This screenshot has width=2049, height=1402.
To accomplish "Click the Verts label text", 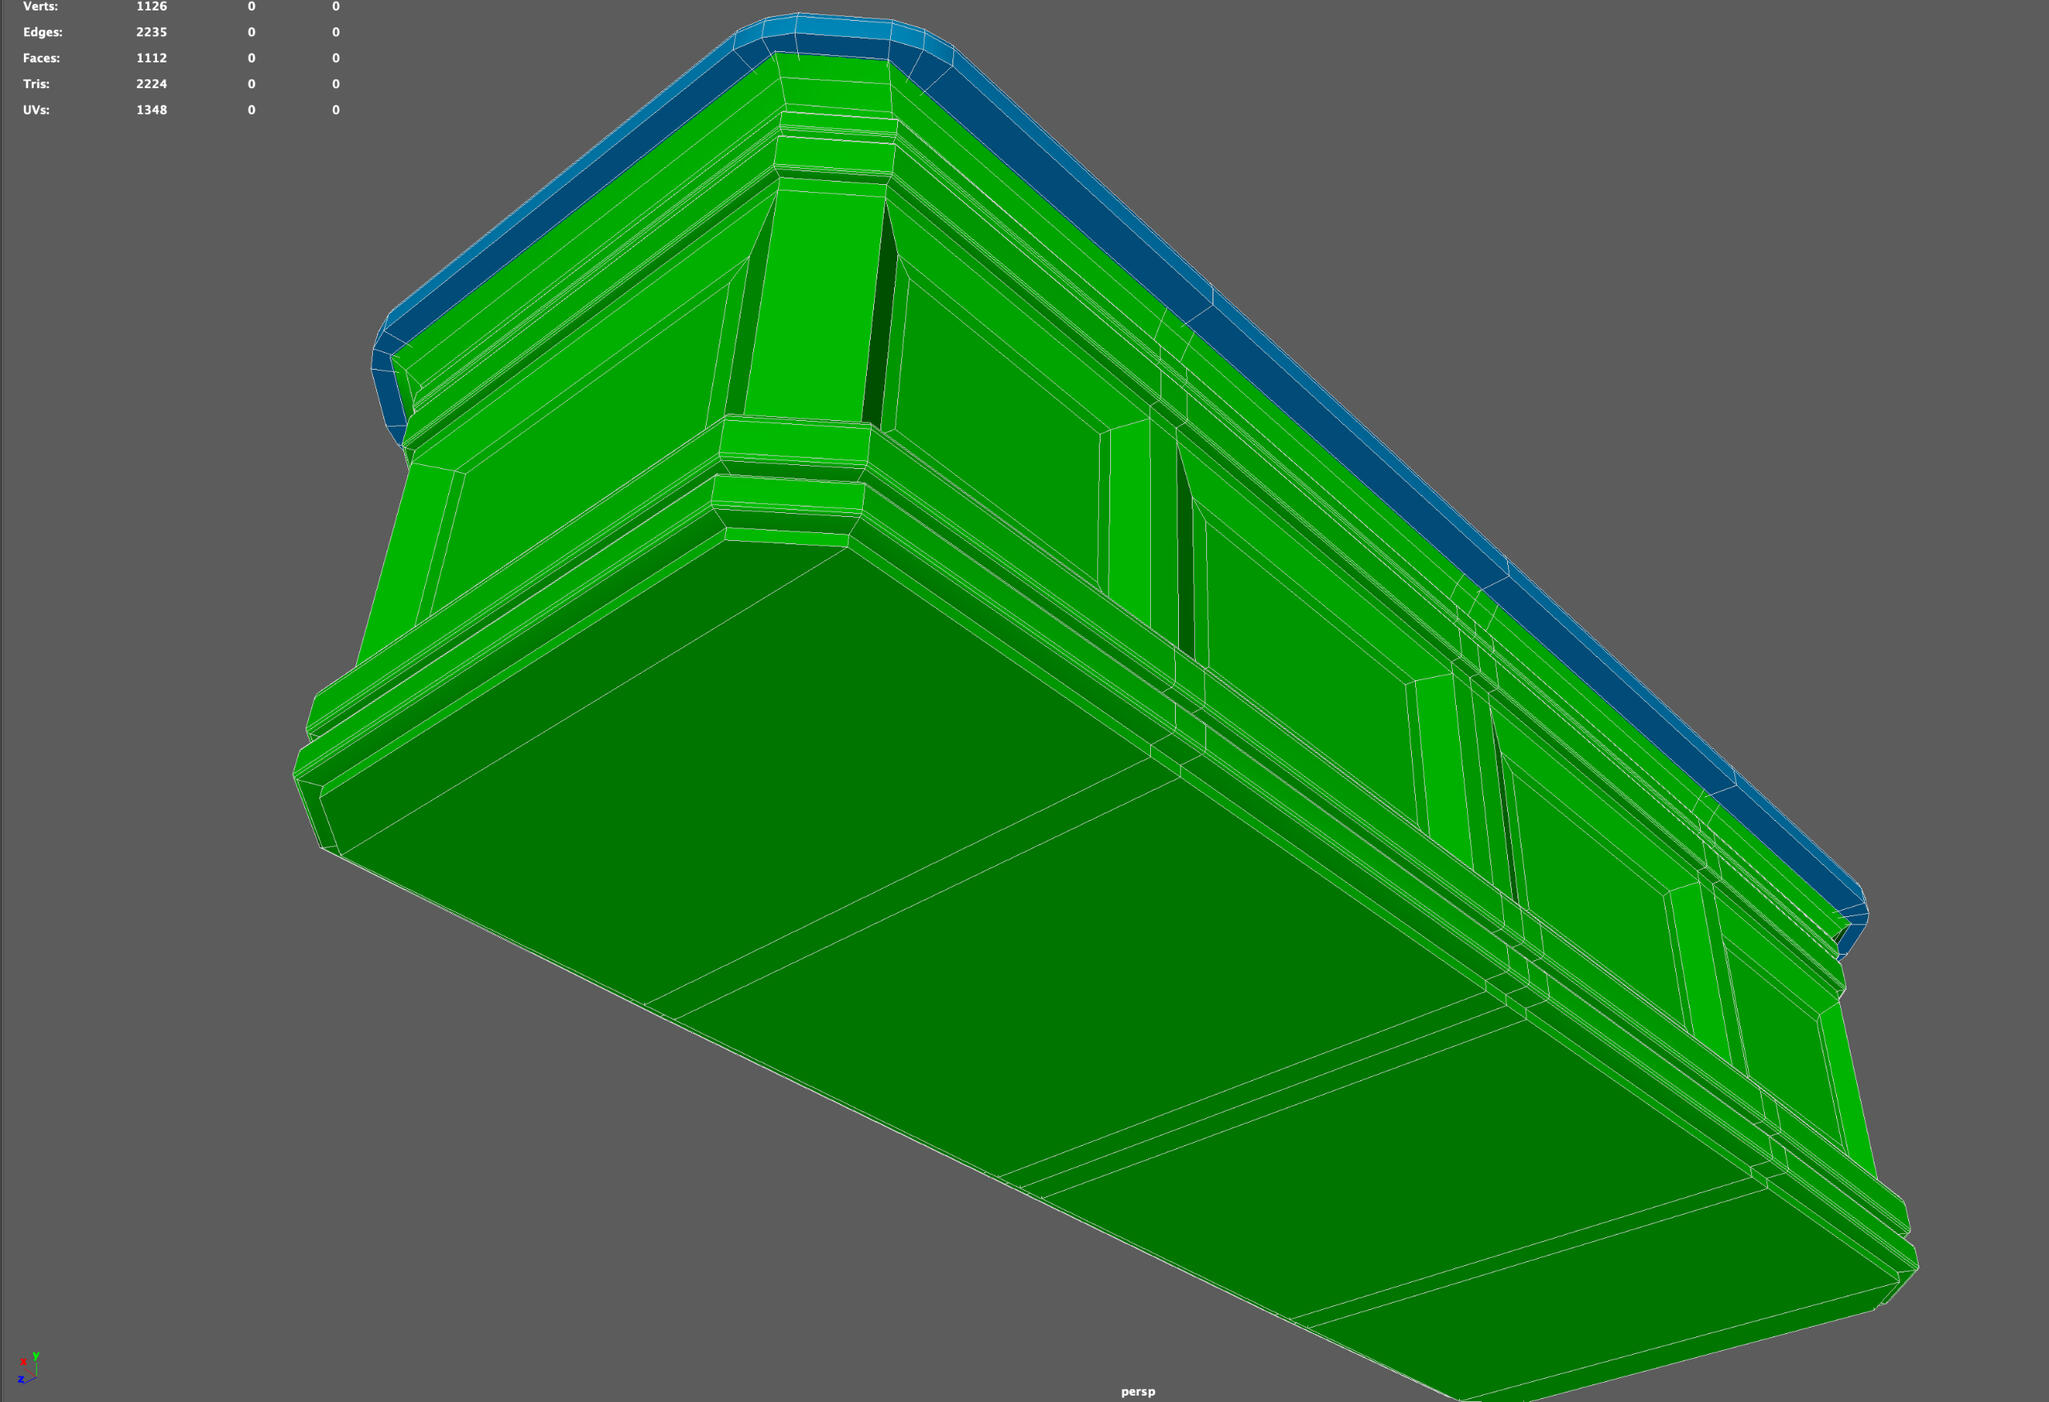I will (40, 6).
